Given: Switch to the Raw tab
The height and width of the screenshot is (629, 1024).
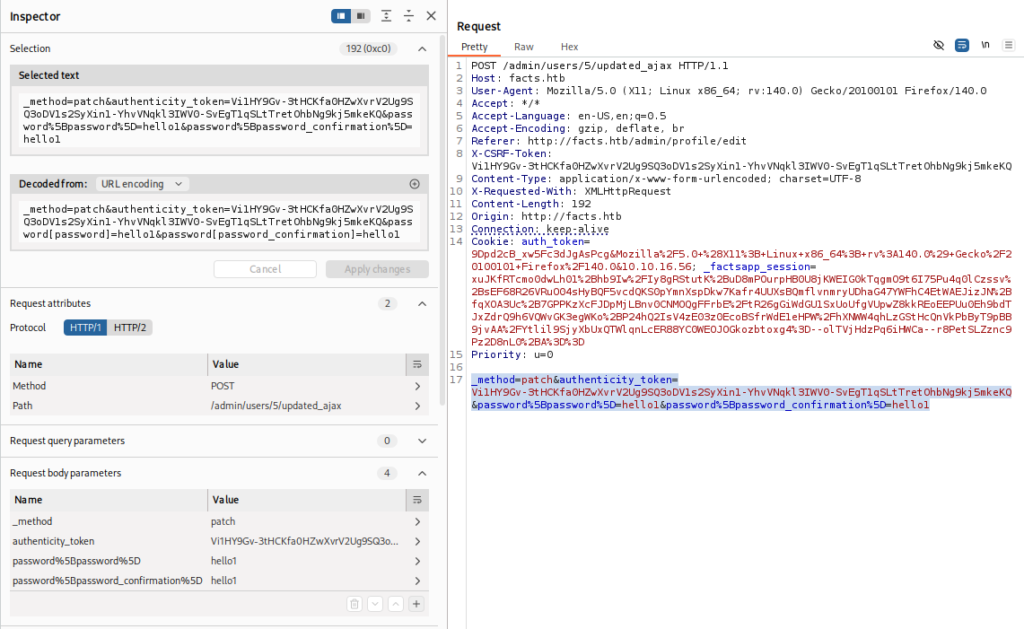Looking at the screenshot, I should tap(523, 47).
